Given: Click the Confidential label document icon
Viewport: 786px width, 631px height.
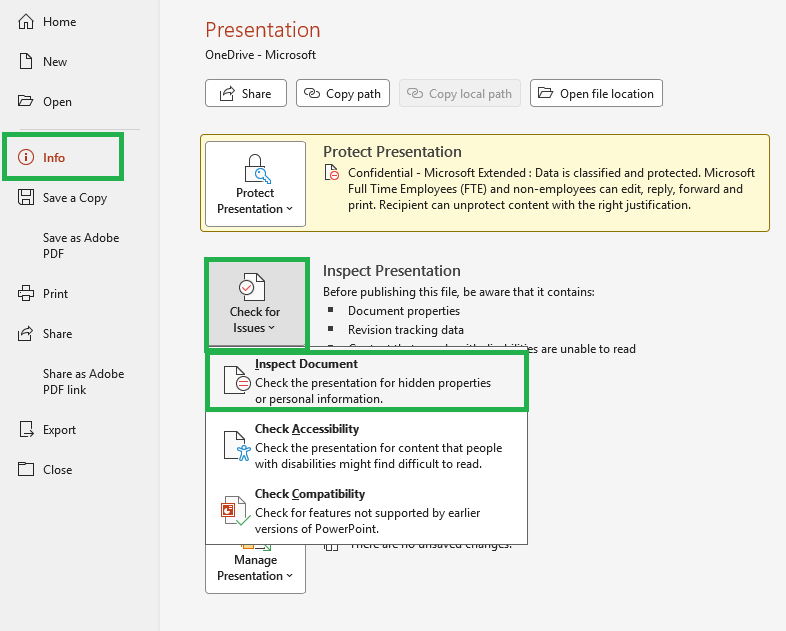Looking at the screenshot, I should 332,172.
